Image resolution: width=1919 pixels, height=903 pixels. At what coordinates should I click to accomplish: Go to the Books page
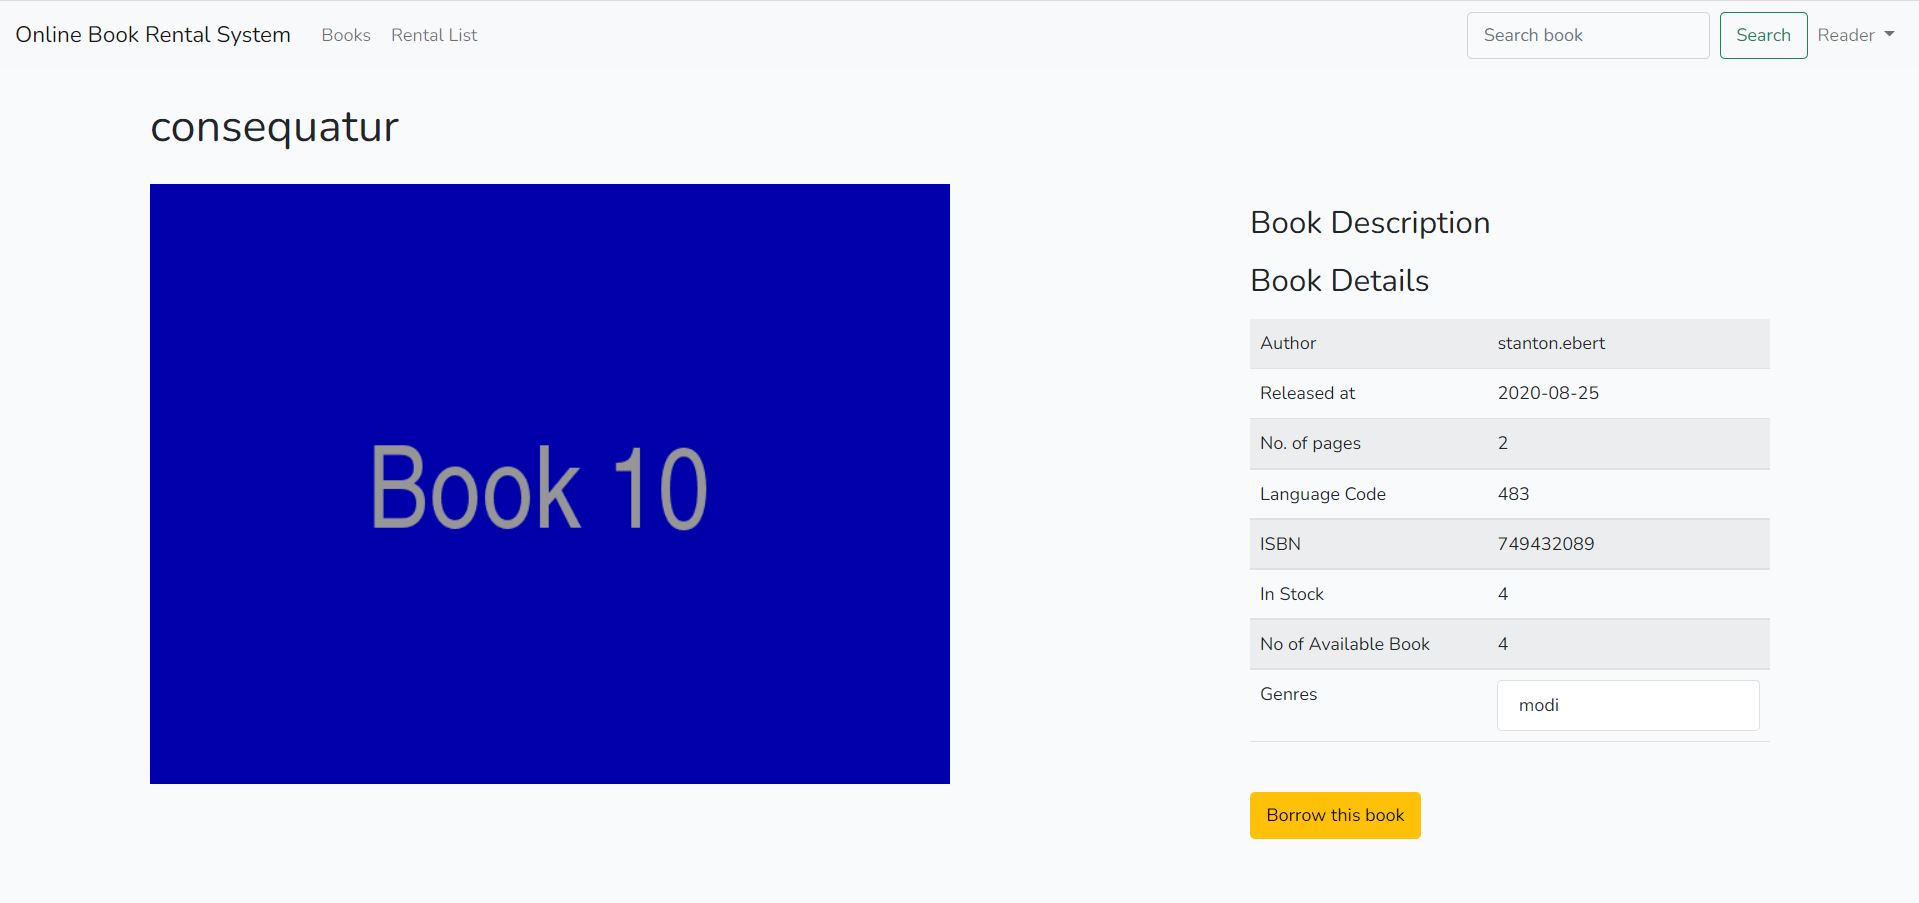click(345, 35)
